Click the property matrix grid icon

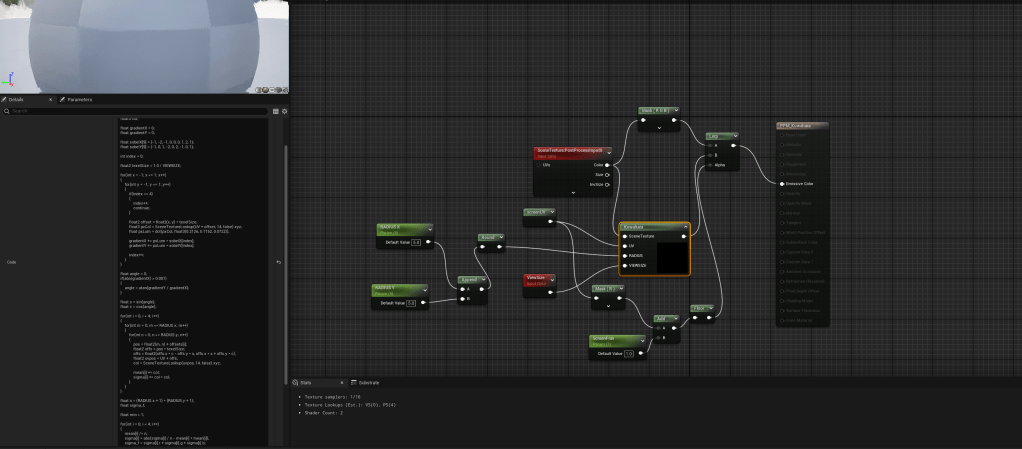(x=276, y=111)
